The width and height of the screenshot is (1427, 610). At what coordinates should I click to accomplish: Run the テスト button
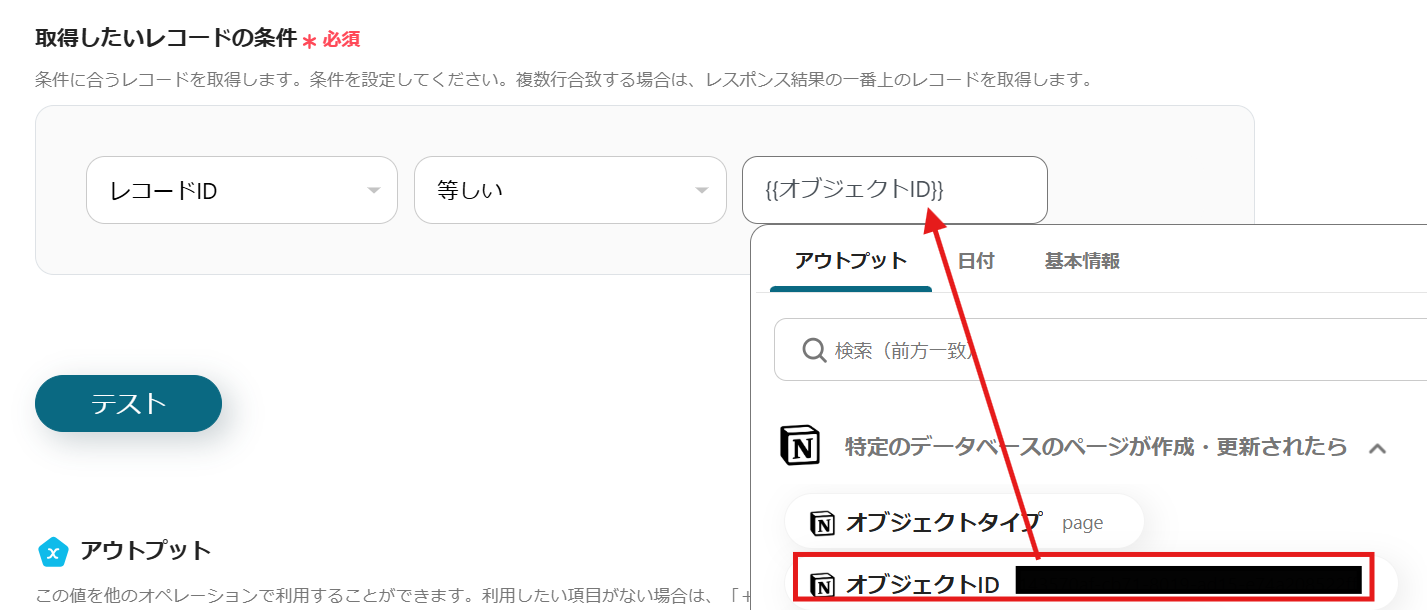pos(128,403)
